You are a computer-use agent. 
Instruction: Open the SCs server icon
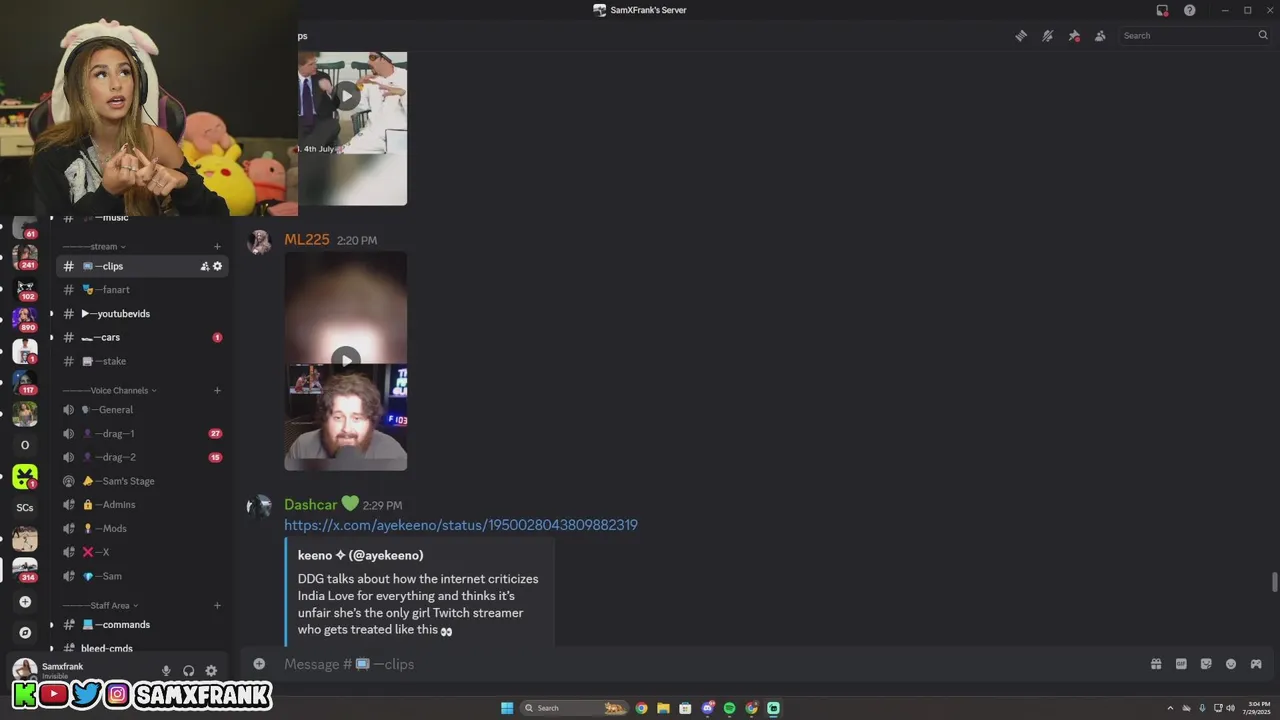25,508
